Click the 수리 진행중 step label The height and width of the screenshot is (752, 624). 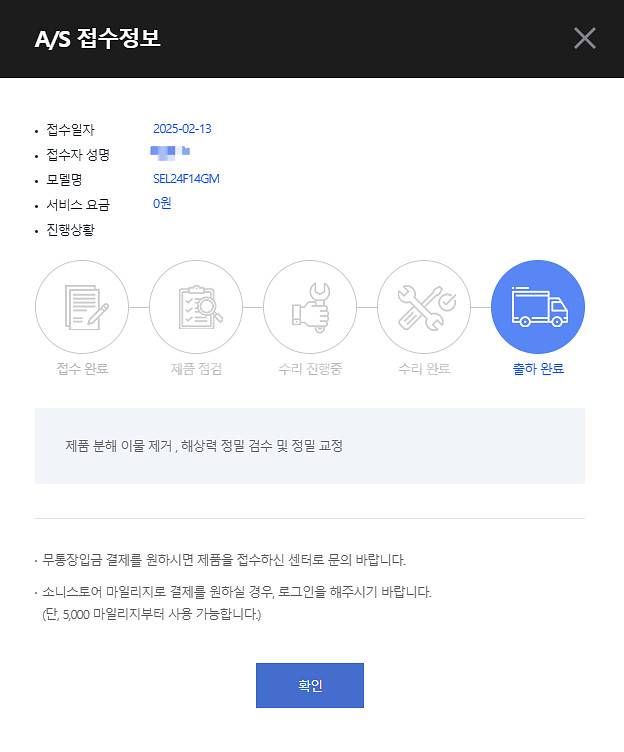[310, 369]
